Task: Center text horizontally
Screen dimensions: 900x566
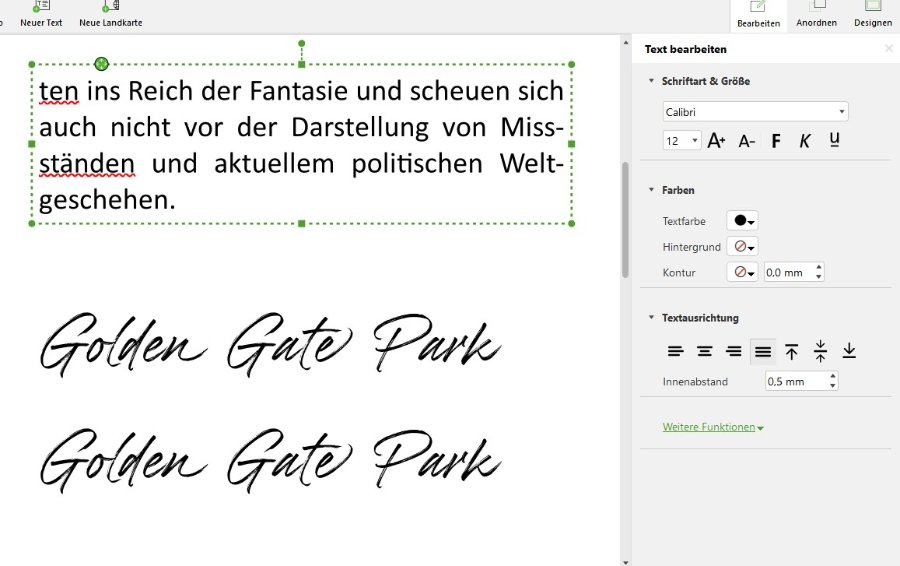Action: [704, 351]
